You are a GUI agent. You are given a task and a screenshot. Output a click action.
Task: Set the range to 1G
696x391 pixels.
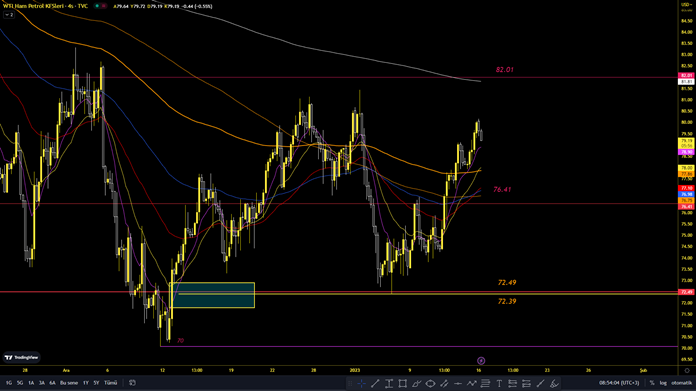coord(9,383)
